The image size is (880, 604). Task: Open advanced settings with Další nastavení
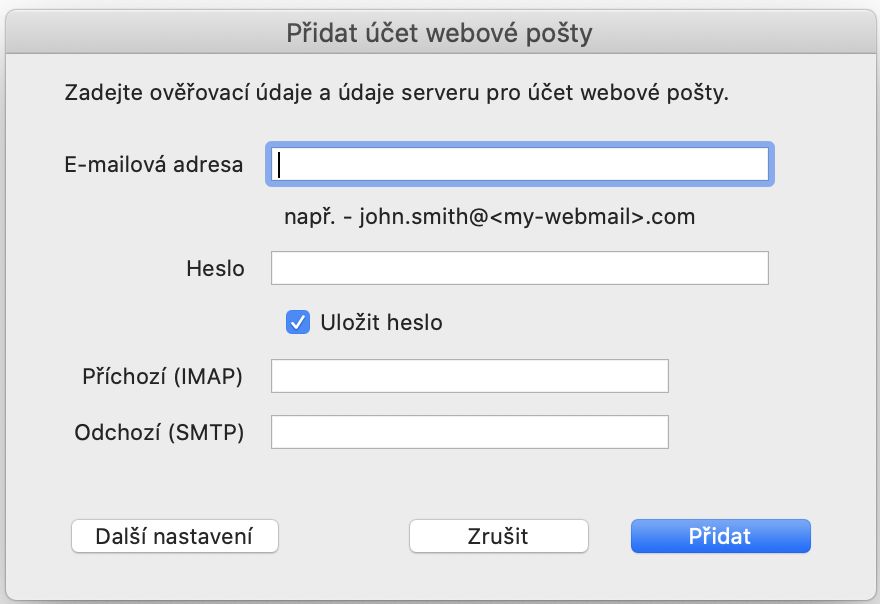click(174, 536)
